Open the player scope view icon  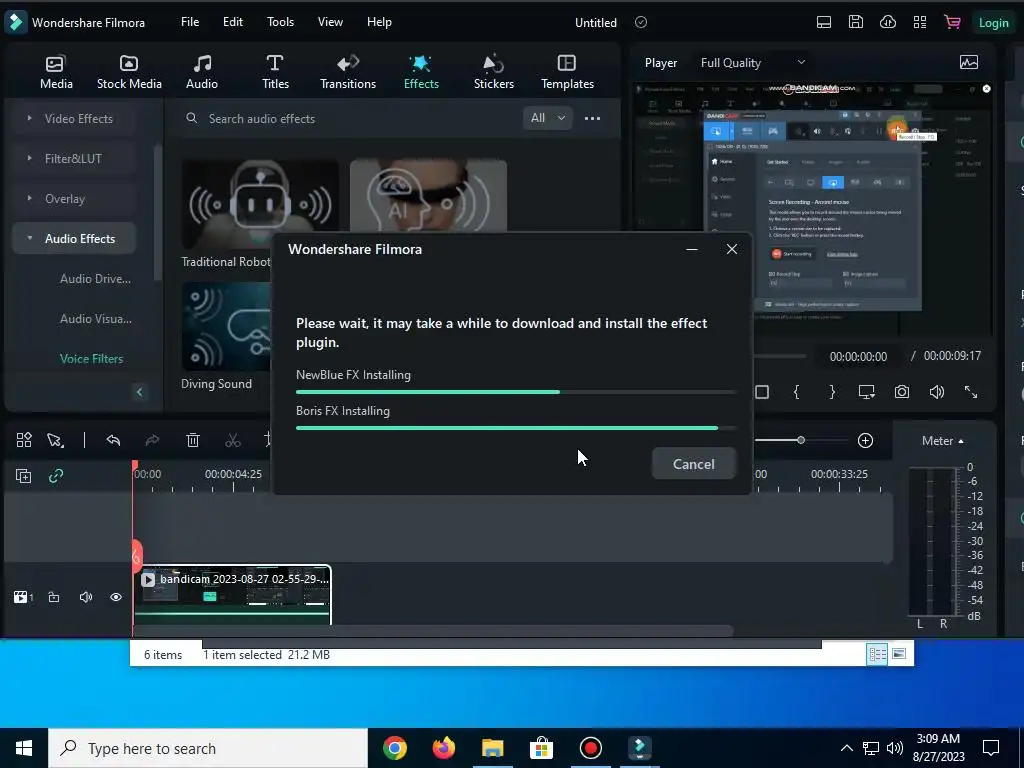pyautogui.click(x=969, y=63)
